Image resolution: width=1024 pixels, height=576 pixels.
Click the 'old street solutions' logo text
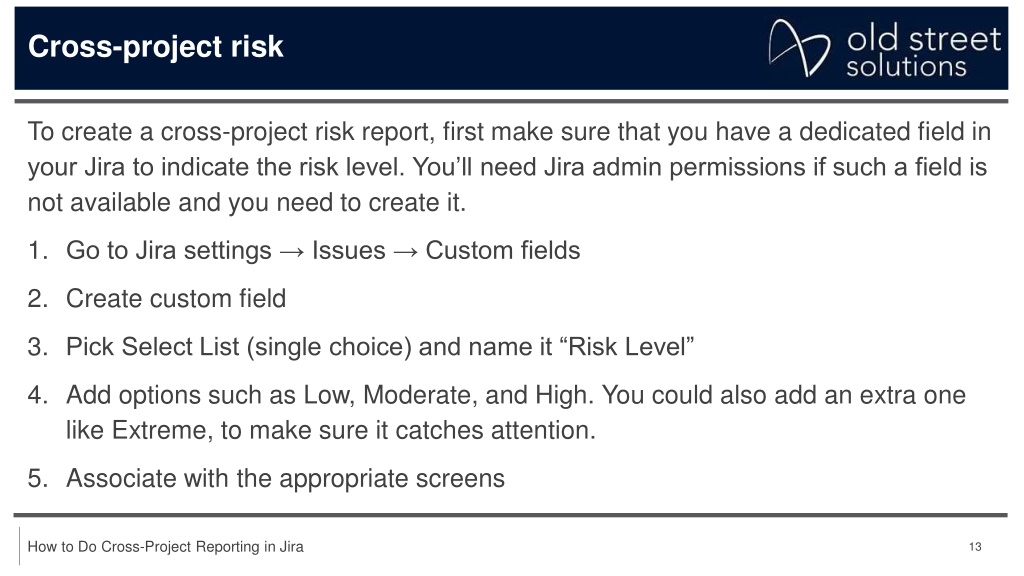923,51
